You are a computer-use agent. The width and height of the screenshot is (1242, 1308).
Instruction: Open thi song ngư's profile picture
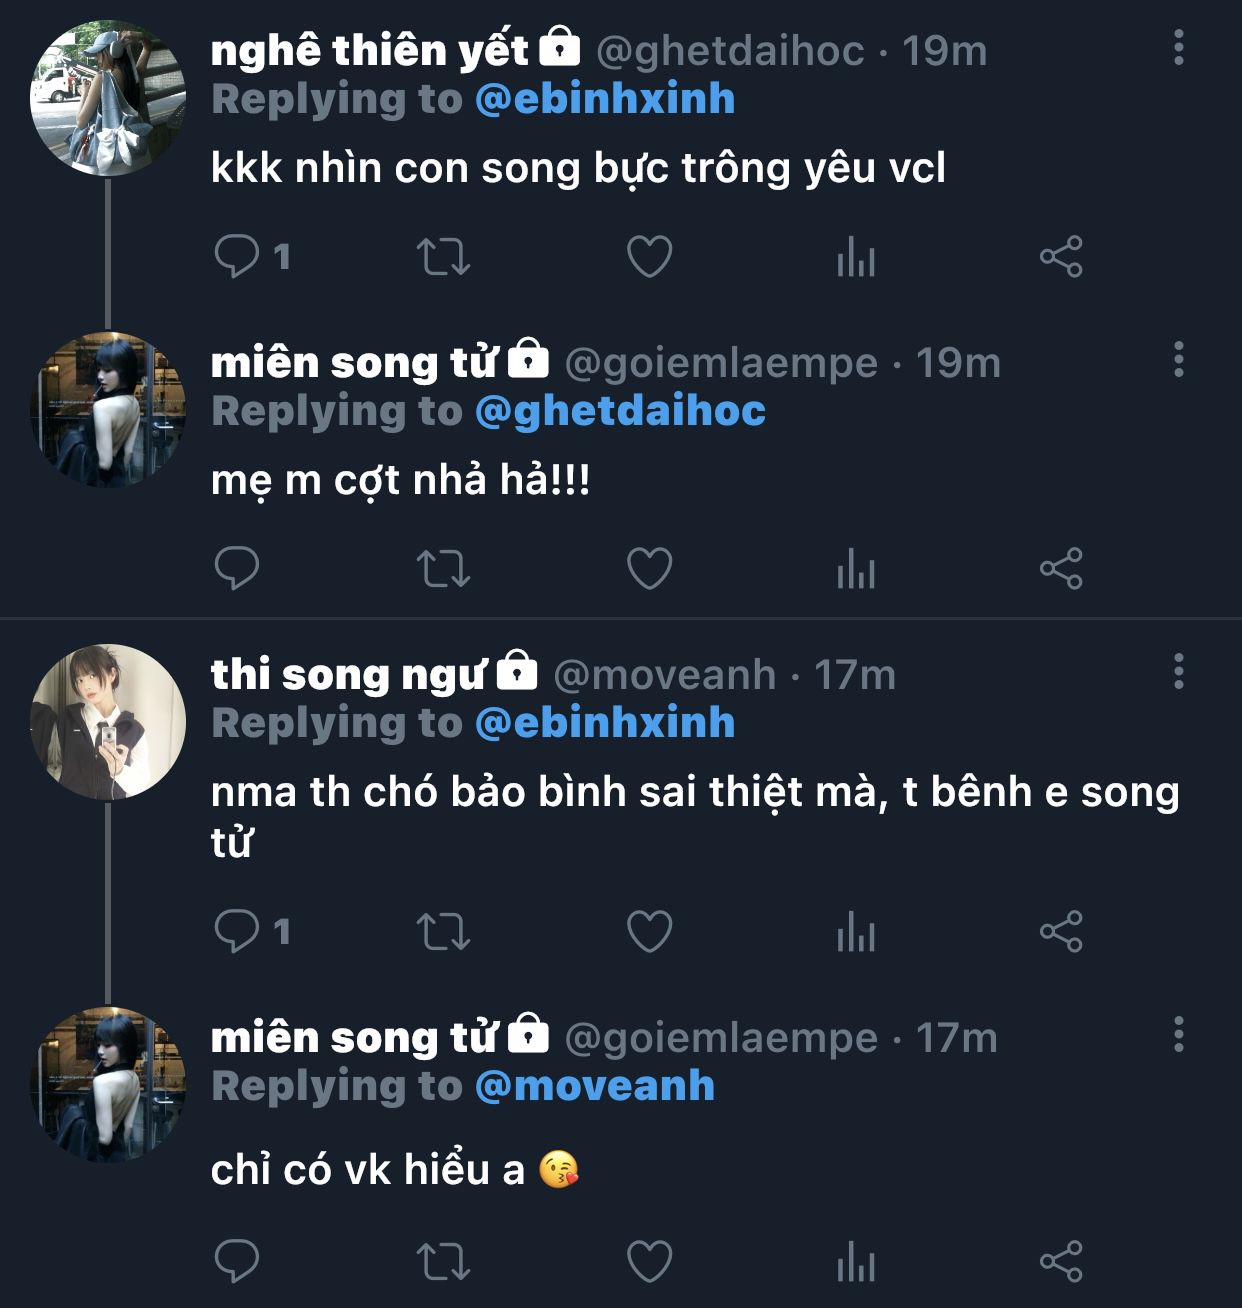[108, 721]
